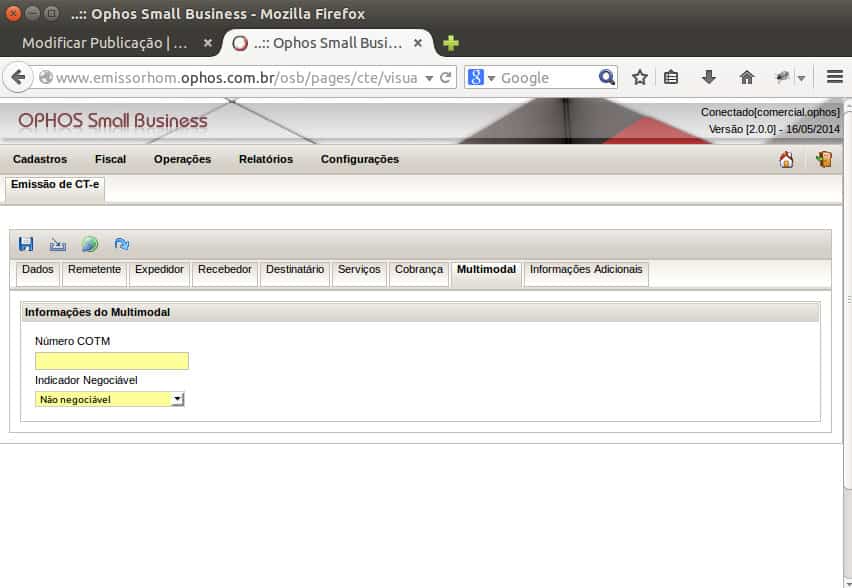Switch to the Expedidor tab

[x=159, y=273]
